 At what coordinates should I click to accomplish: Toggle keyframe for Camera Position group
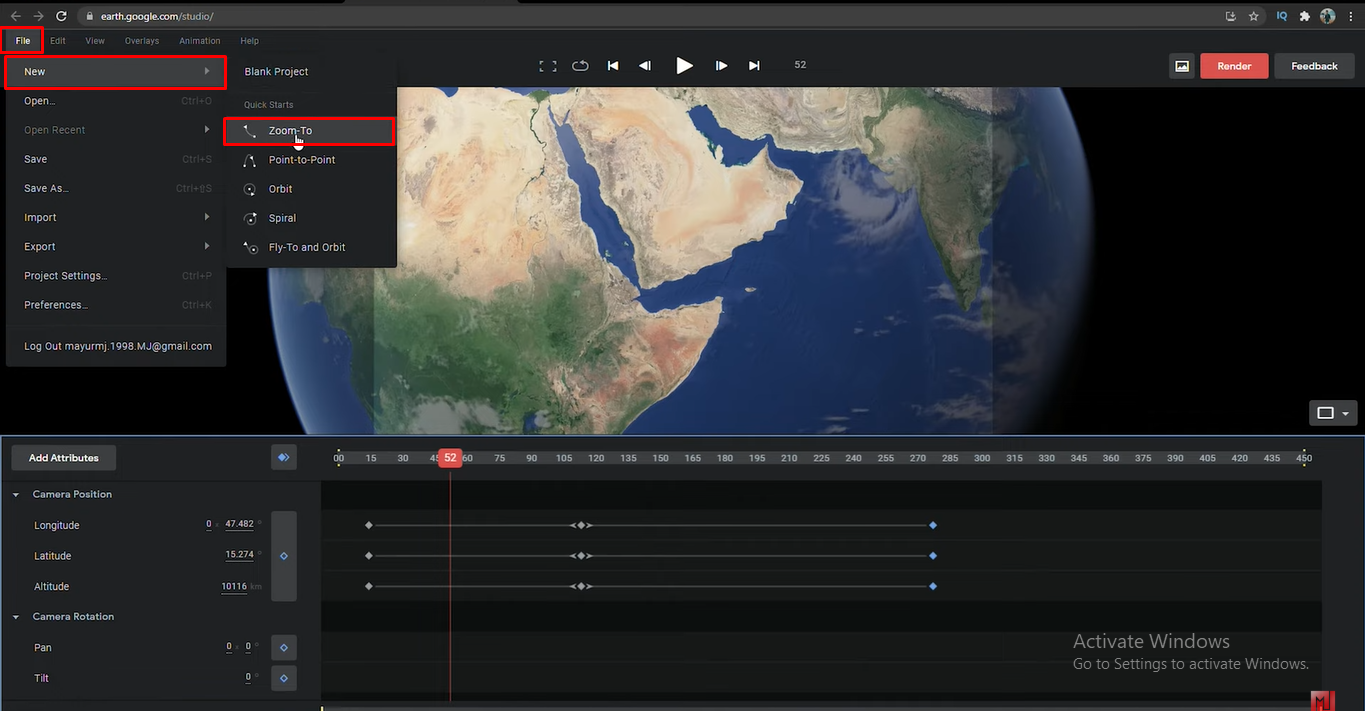point(284,556)
